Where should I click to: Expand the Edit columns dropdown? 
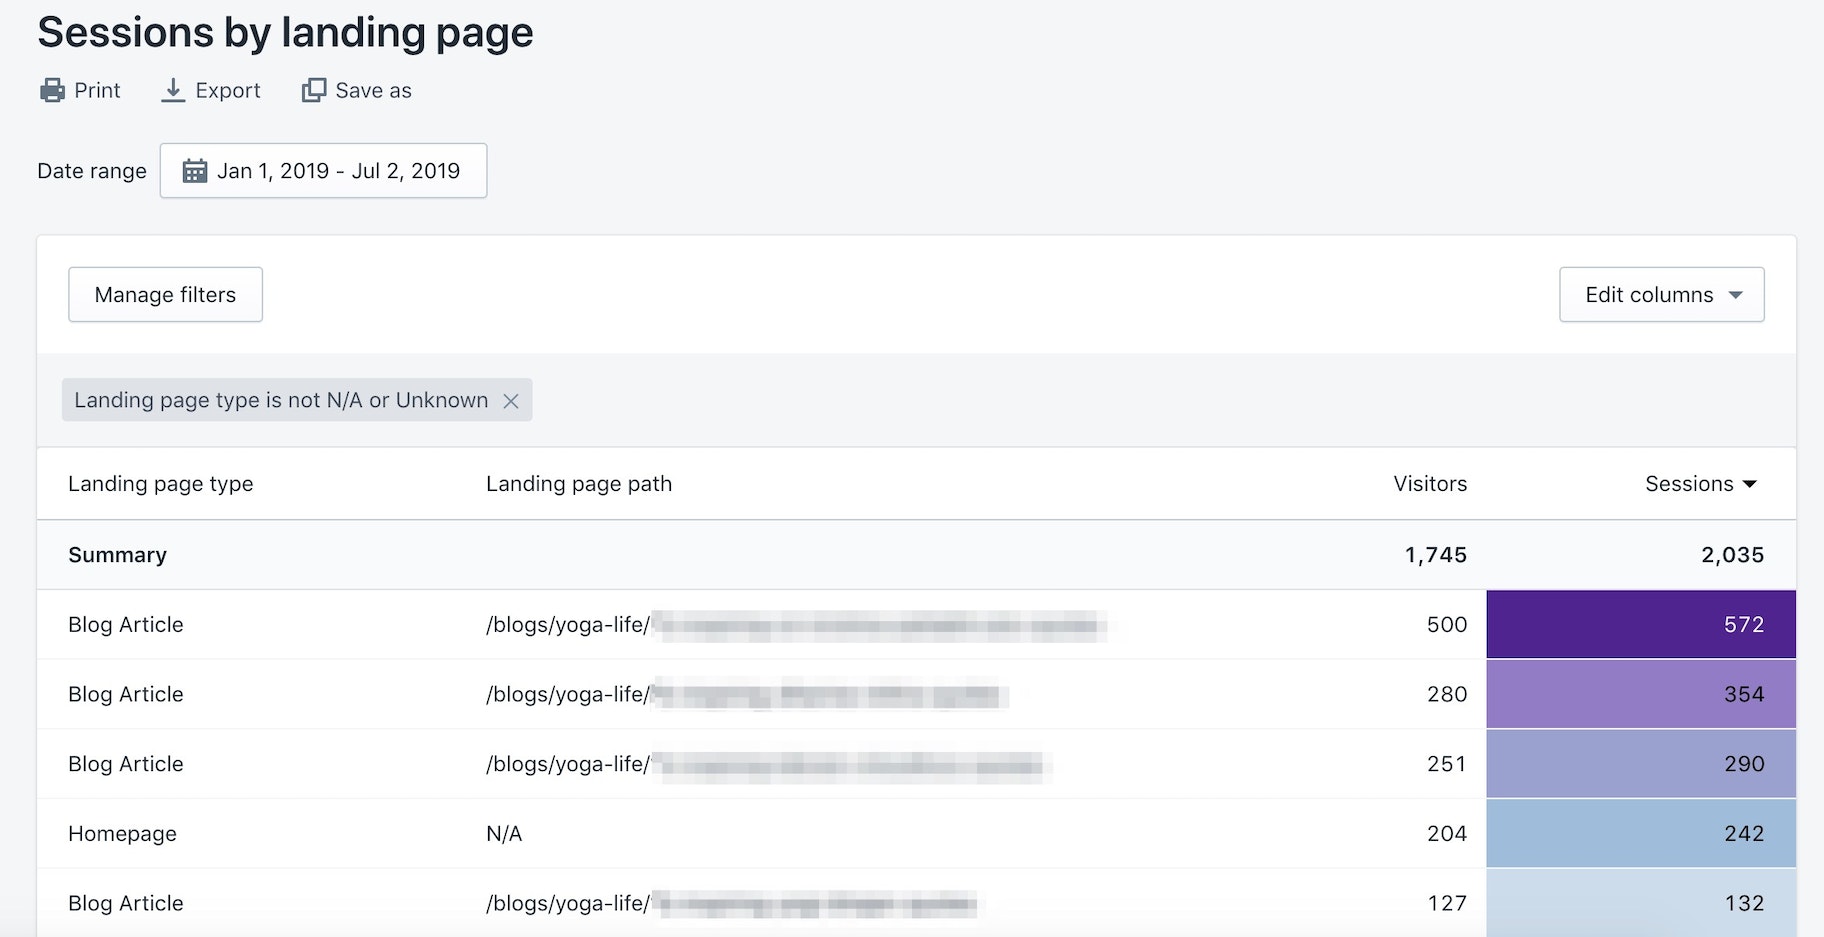1661,295
